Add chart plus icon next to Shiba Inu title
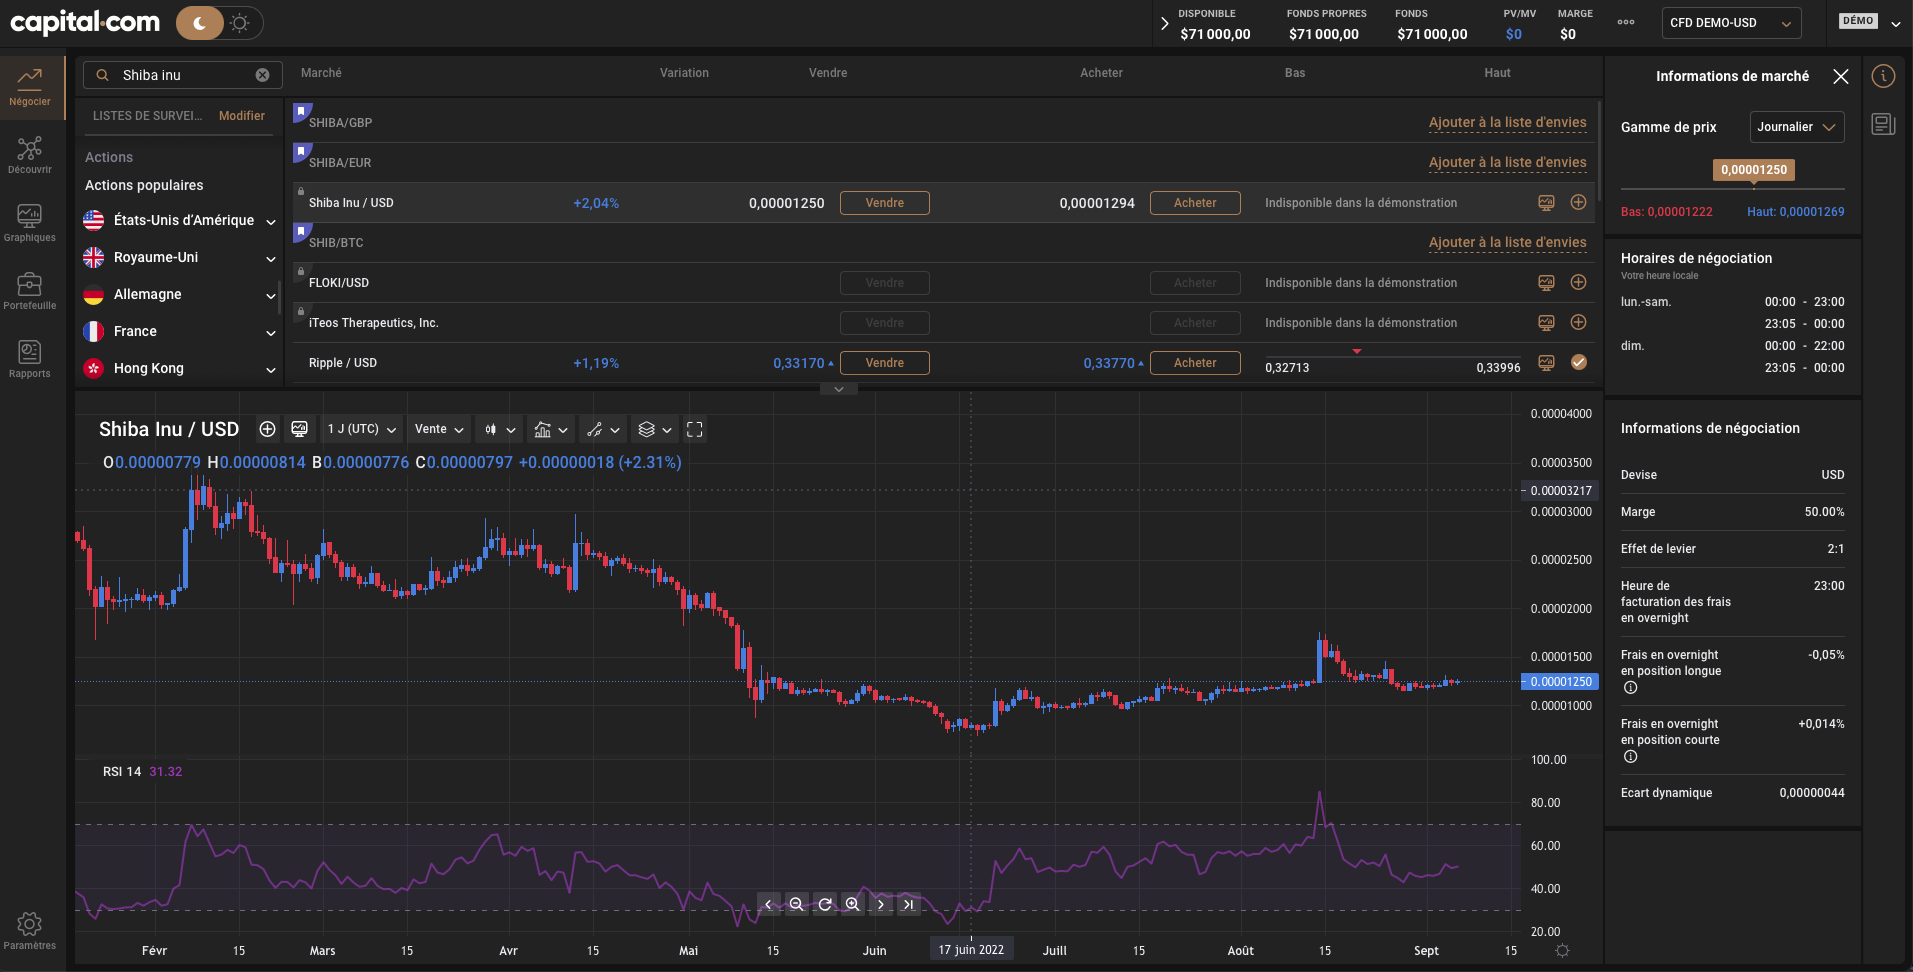 pyautogui.click(x=267, y=429)
